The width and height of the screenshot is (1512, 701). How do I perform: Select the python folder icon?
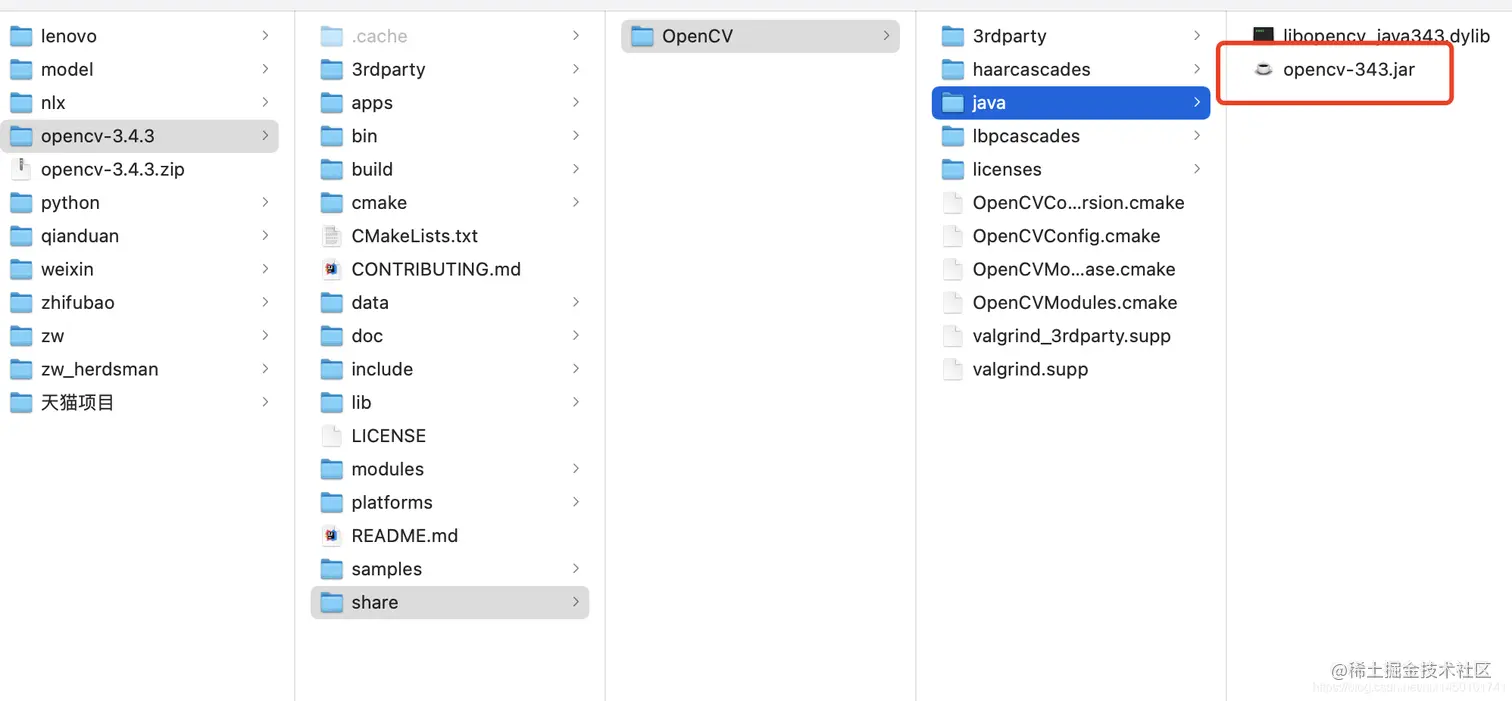pyautogui.click(x=21, y=203)
